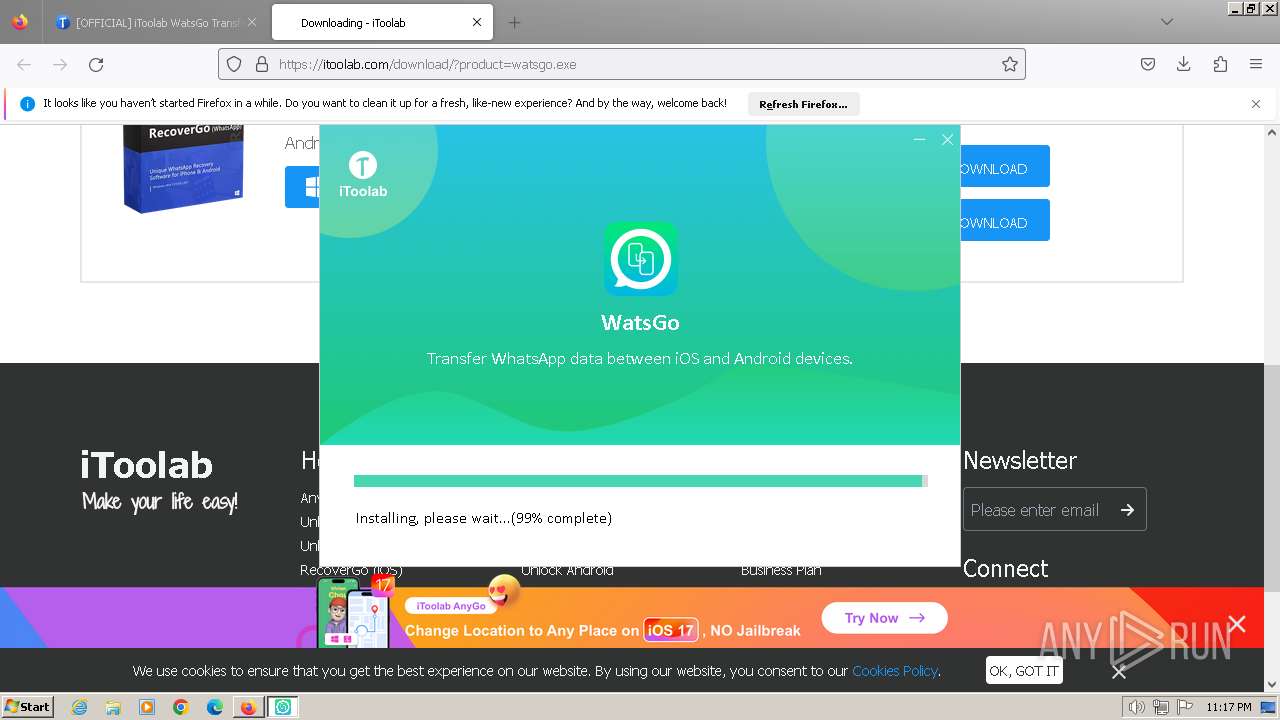Open the Windows Start menu

click(x=27, y=707)
